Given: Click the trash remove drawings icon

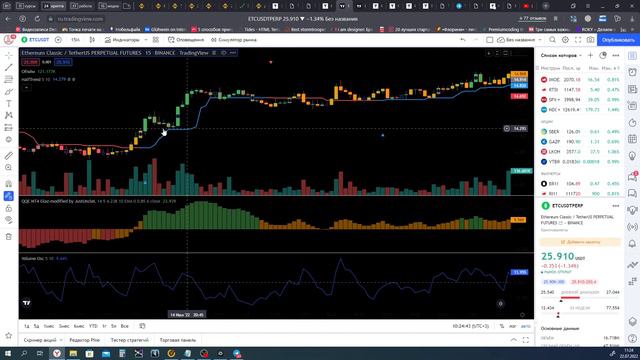Looking at the screenshot, I should point(9,237).
